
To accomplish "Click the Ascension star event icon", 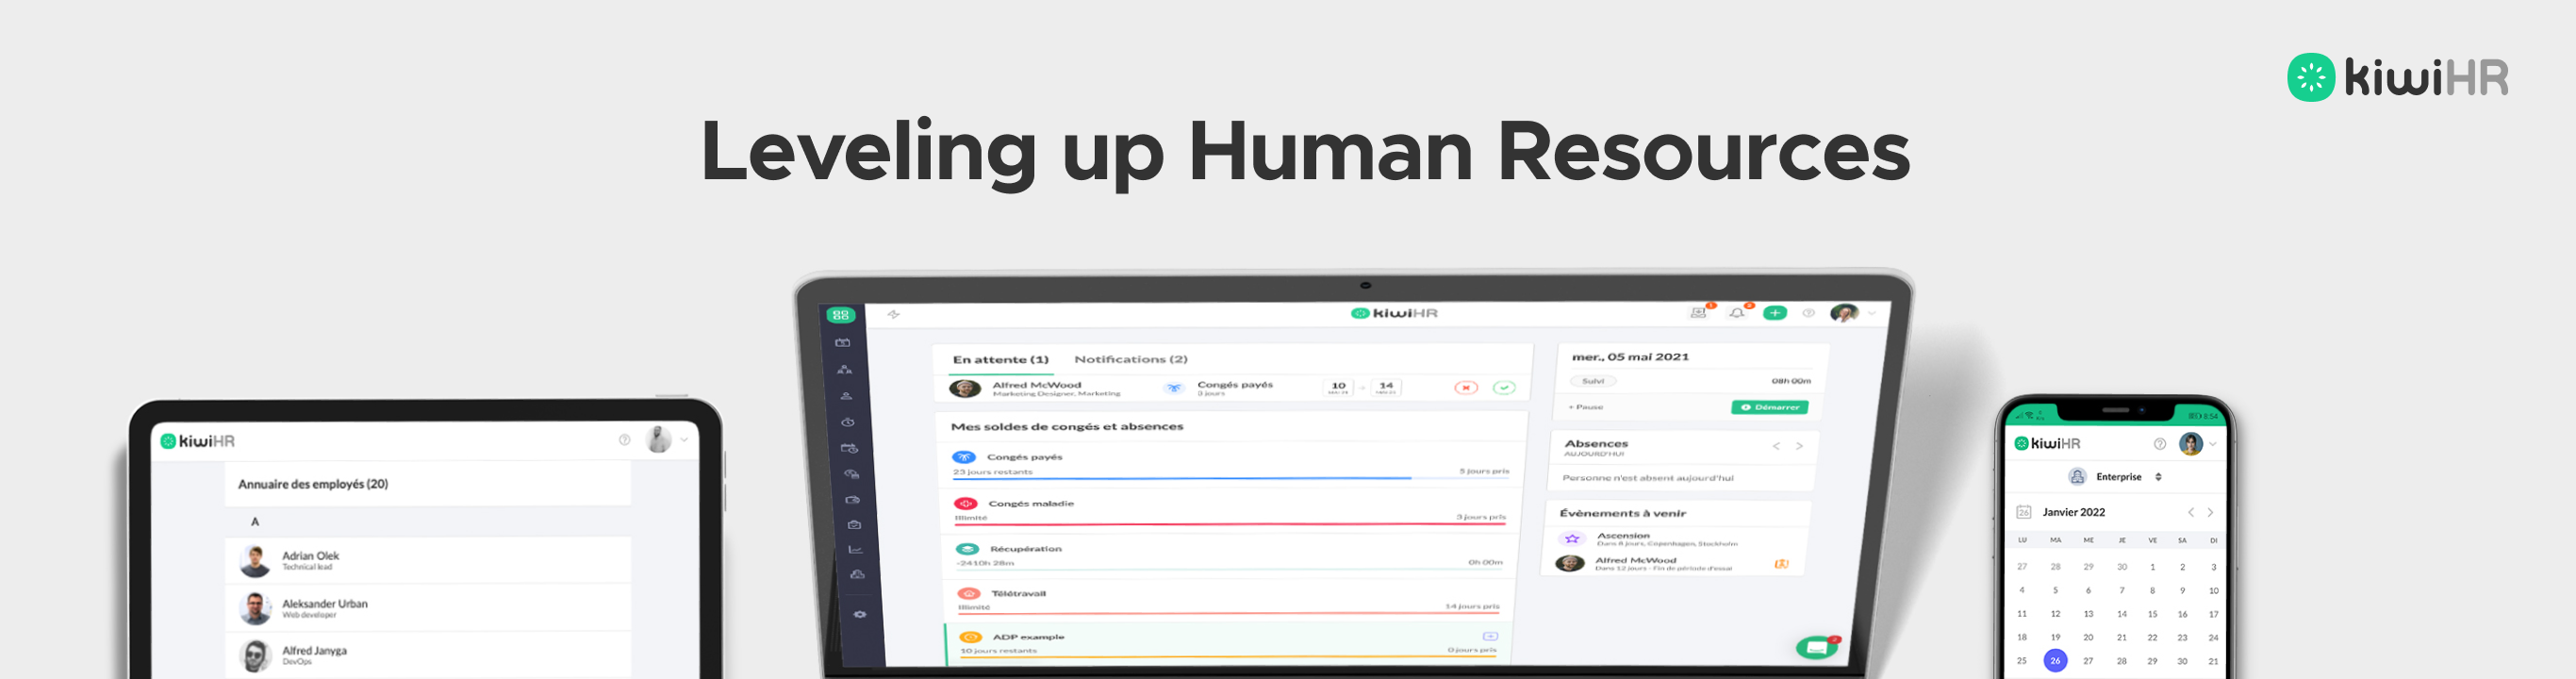I will 1572,538.
